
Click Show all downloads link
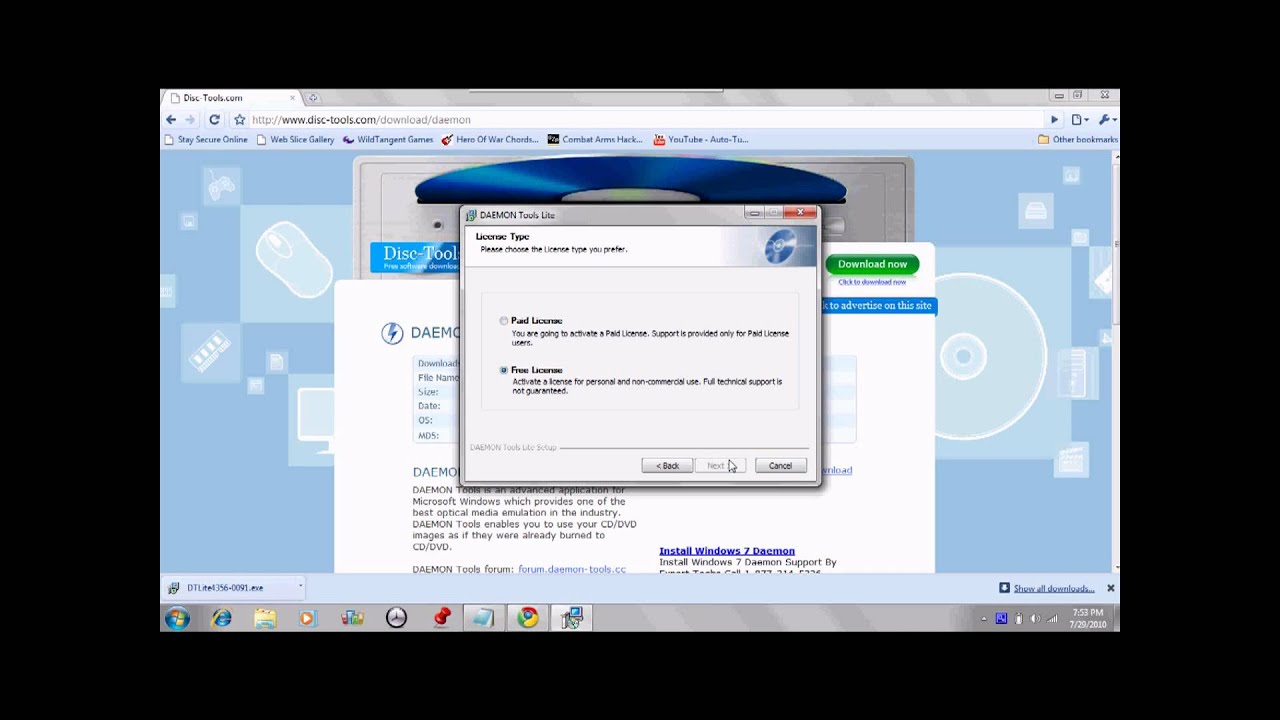[1054, 588]
